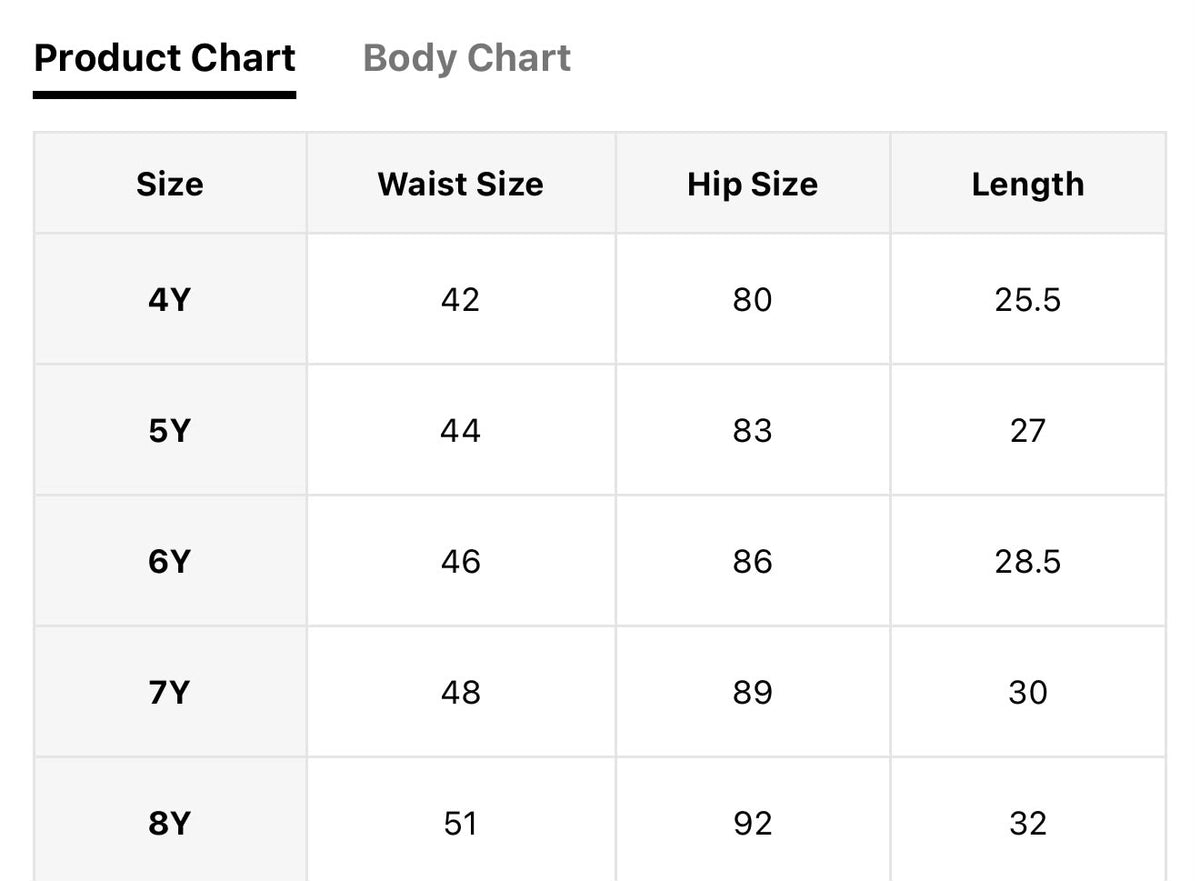The width and height of the screenshot is (1200, 881).
Task: Click waist value 42 for 4Y
Action: click(x=461, y=299)
